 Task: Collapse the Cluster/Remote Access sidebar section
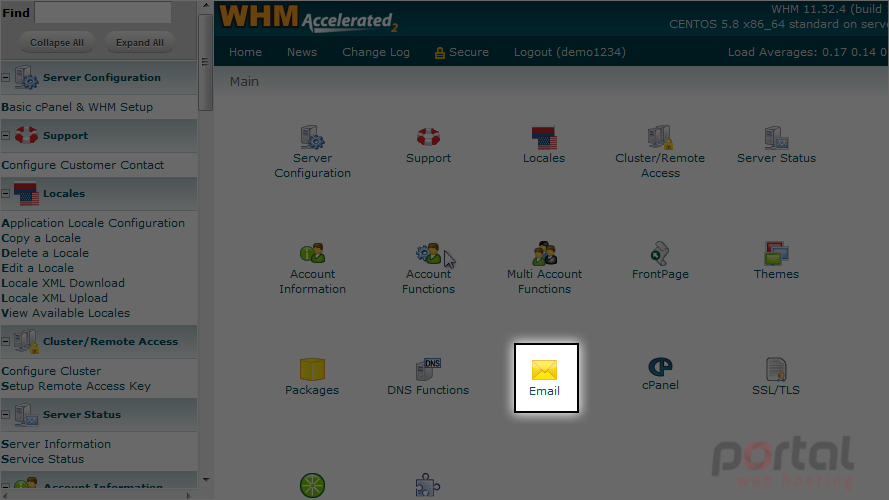[6, 341]
